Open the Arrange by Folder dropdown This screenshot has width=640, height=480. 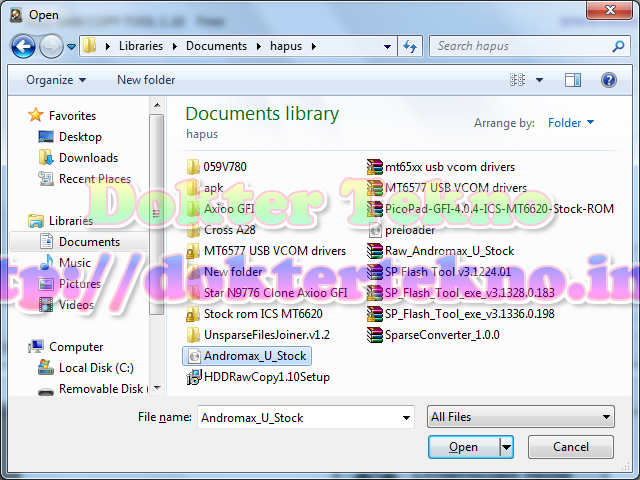571,122
